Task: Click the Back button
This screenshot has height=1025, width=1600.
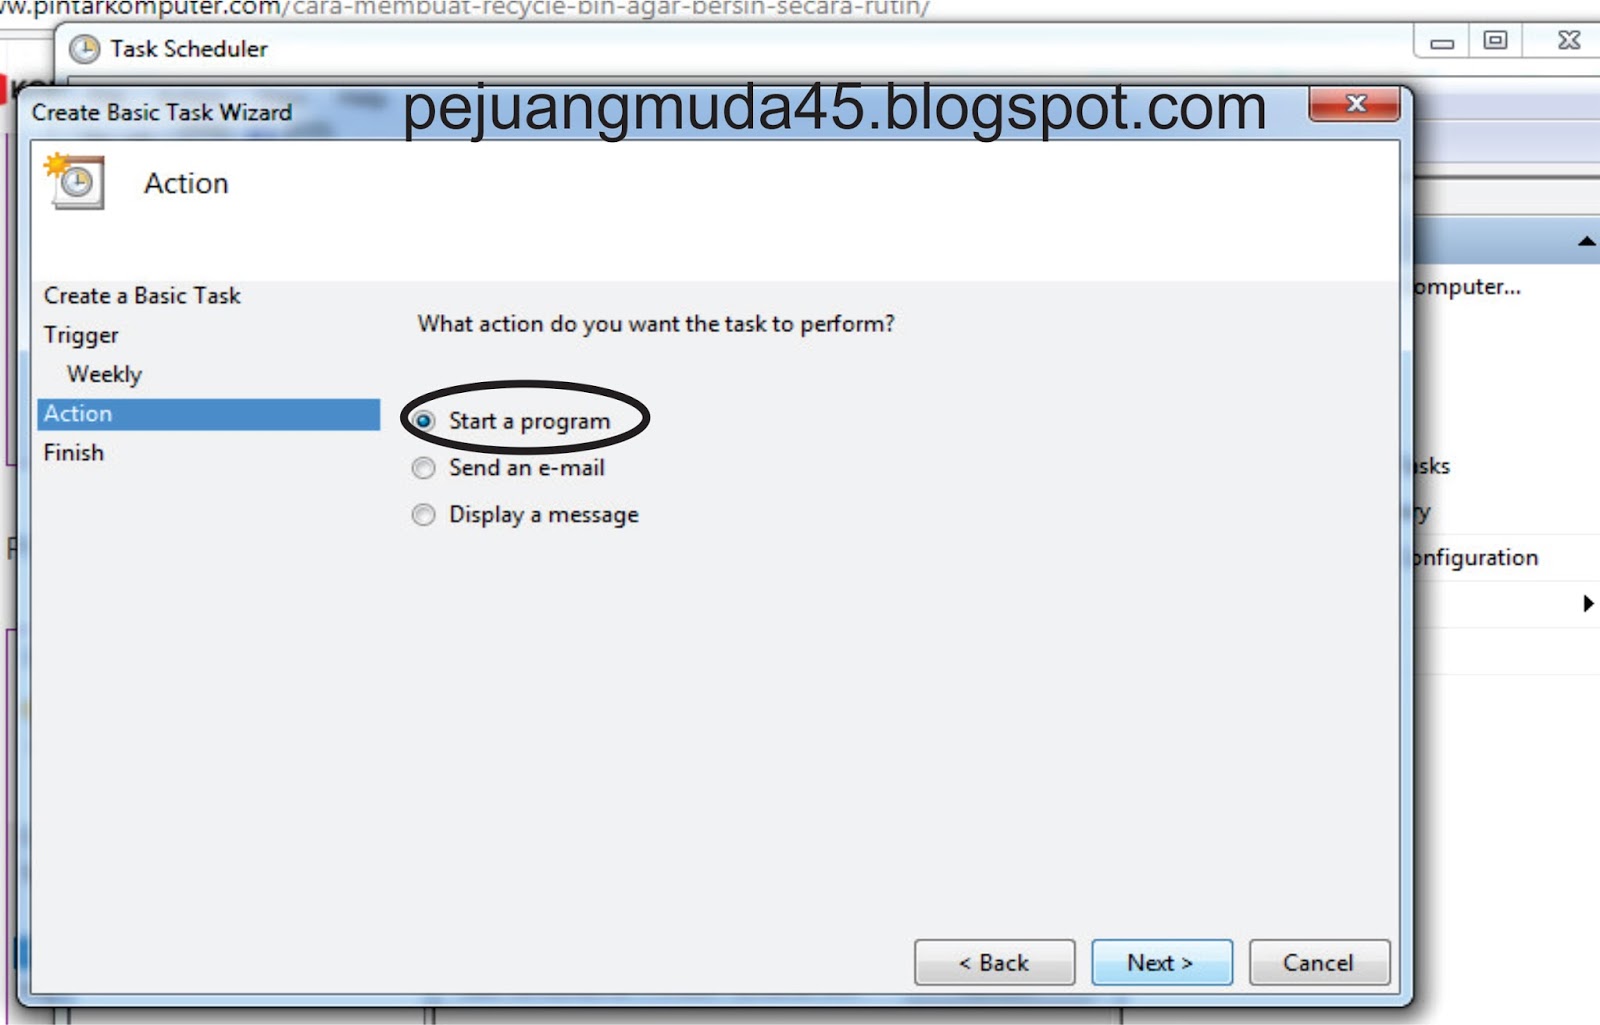Action: 994,962
